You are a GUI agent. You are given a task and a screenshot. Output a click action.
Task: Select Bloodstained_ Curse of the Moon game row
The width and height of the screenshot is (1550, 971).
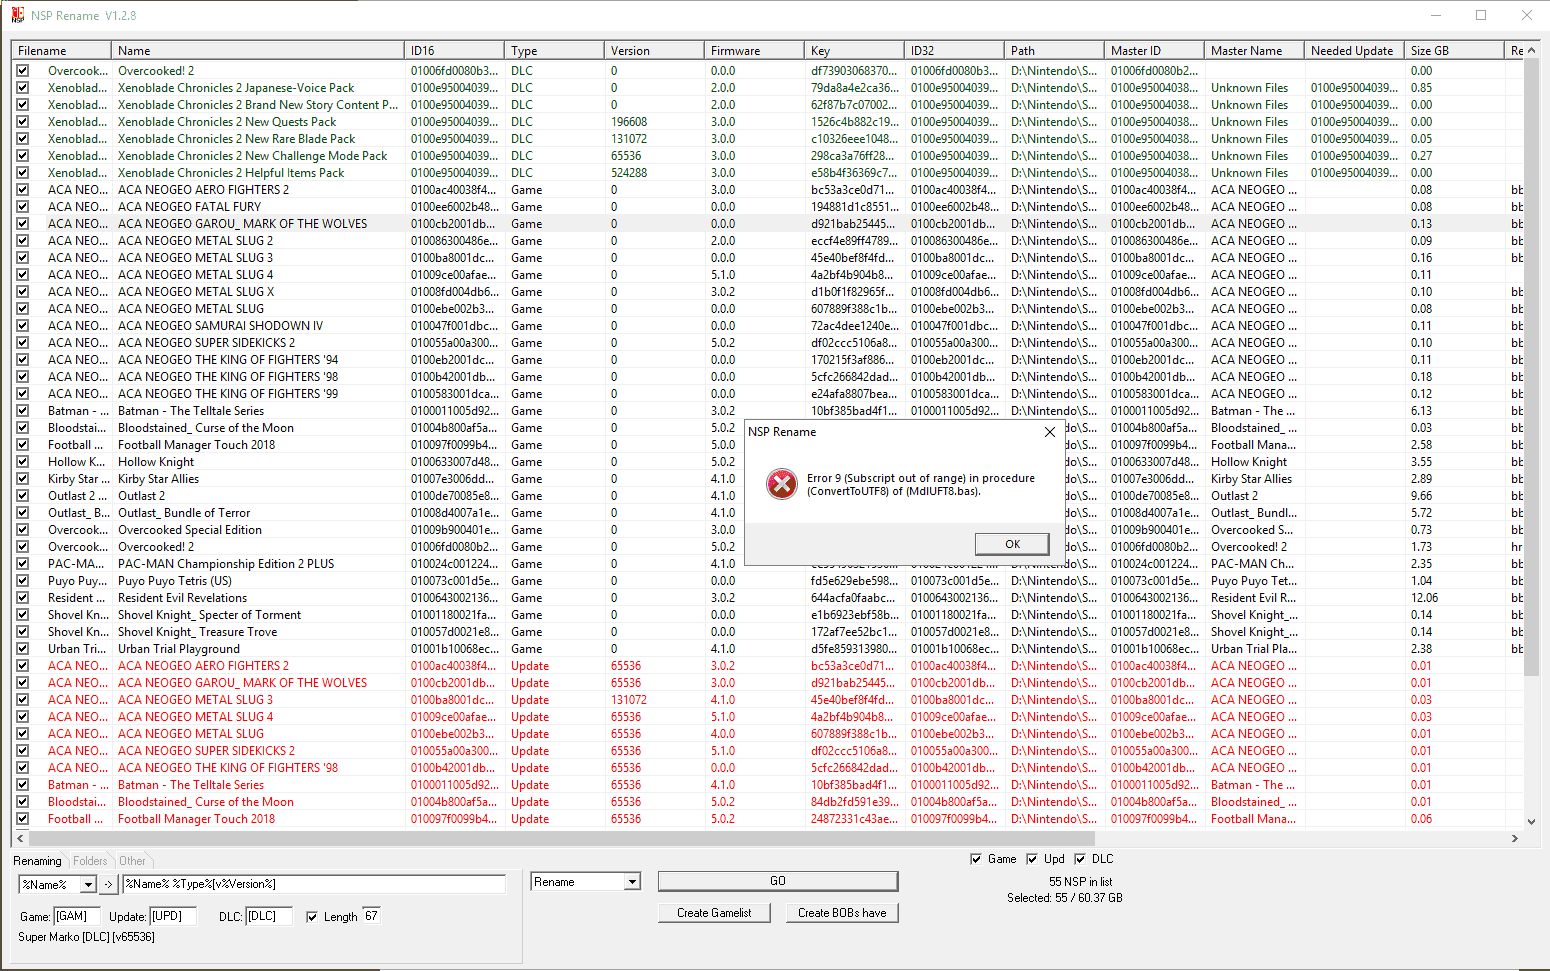tap(768, 428)
